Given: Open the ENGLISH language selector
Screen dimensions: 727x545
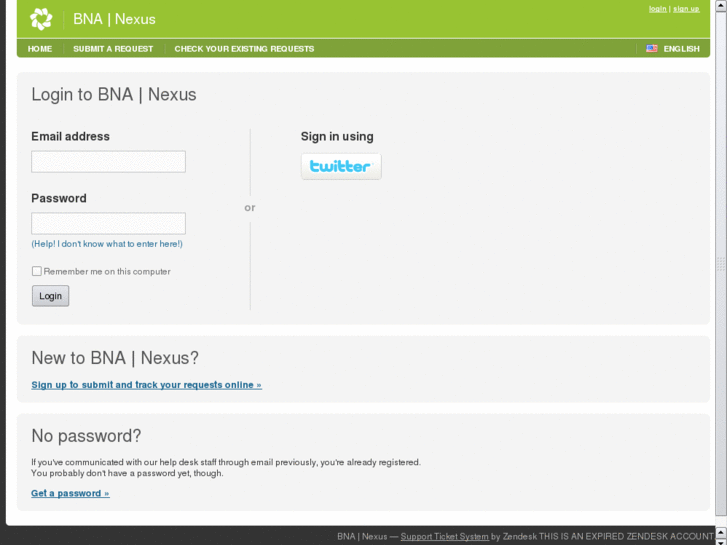Looking at the screenshot, I should (681, 49).
